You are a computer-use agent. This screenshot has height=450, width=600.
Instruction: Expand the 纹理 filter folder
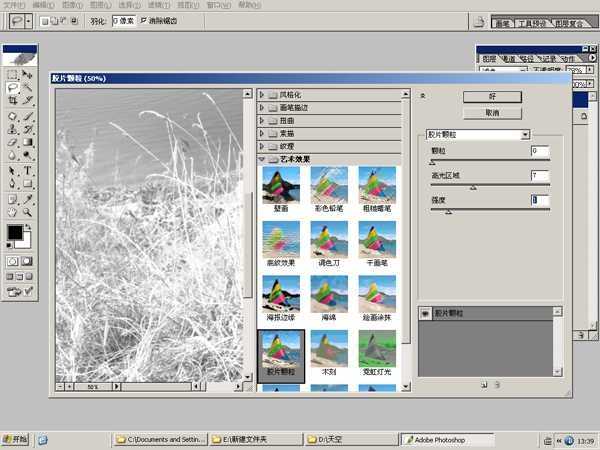coord(263,146)
